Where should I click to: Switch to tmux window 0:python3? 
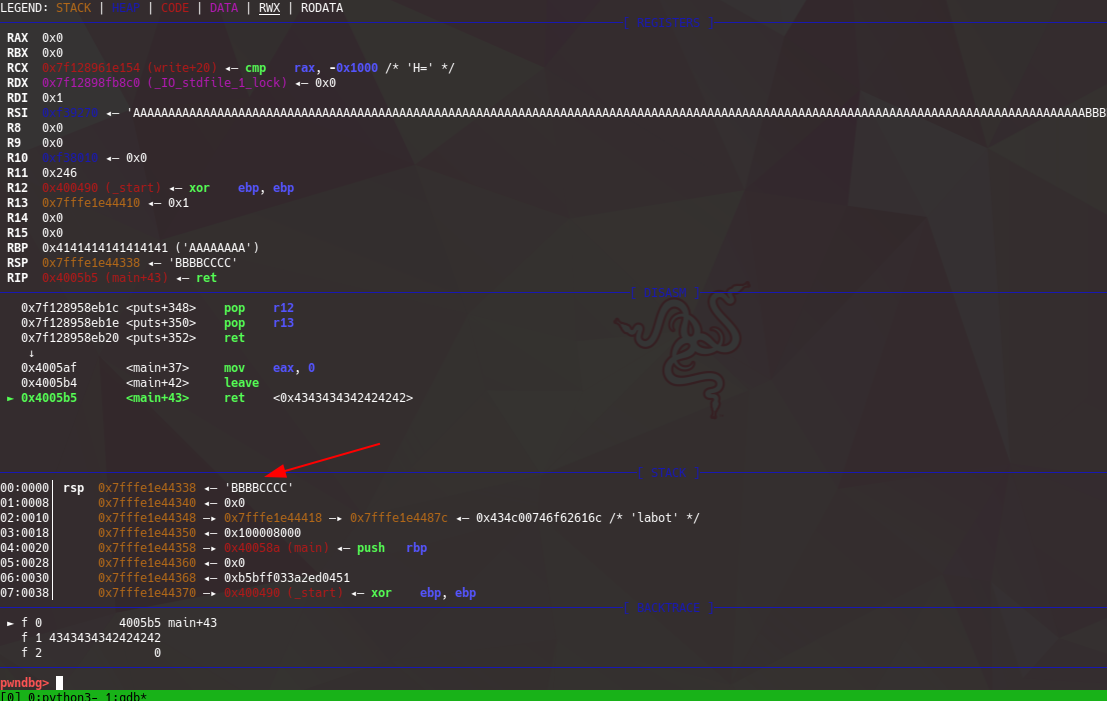point(39,696)
